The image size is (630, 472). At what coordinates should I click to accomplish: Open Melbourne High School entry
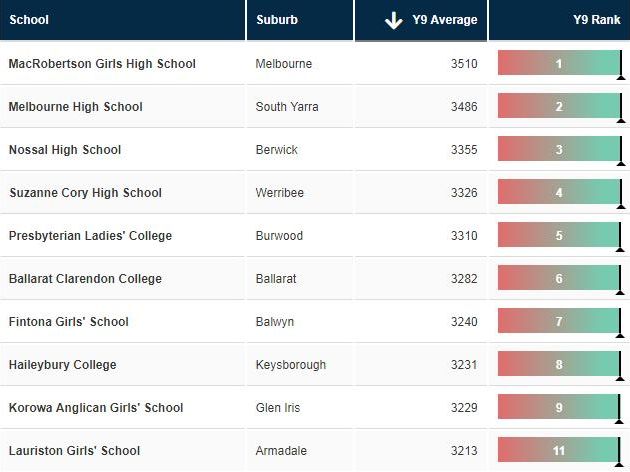pyautogui.click(x=76, y=106)
